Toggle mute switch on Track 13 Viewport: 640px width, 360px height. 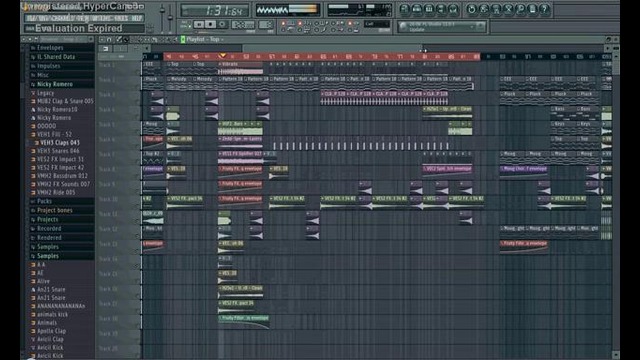point(138,250)
